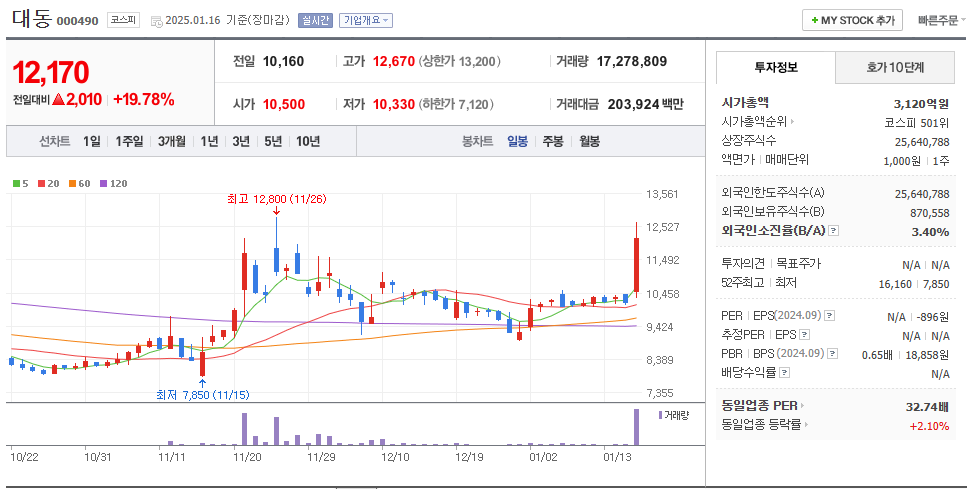This screenshot has height=489, width=972.
Task: Click help icon beside 추정PER EPS
Action: coord(805,335)
